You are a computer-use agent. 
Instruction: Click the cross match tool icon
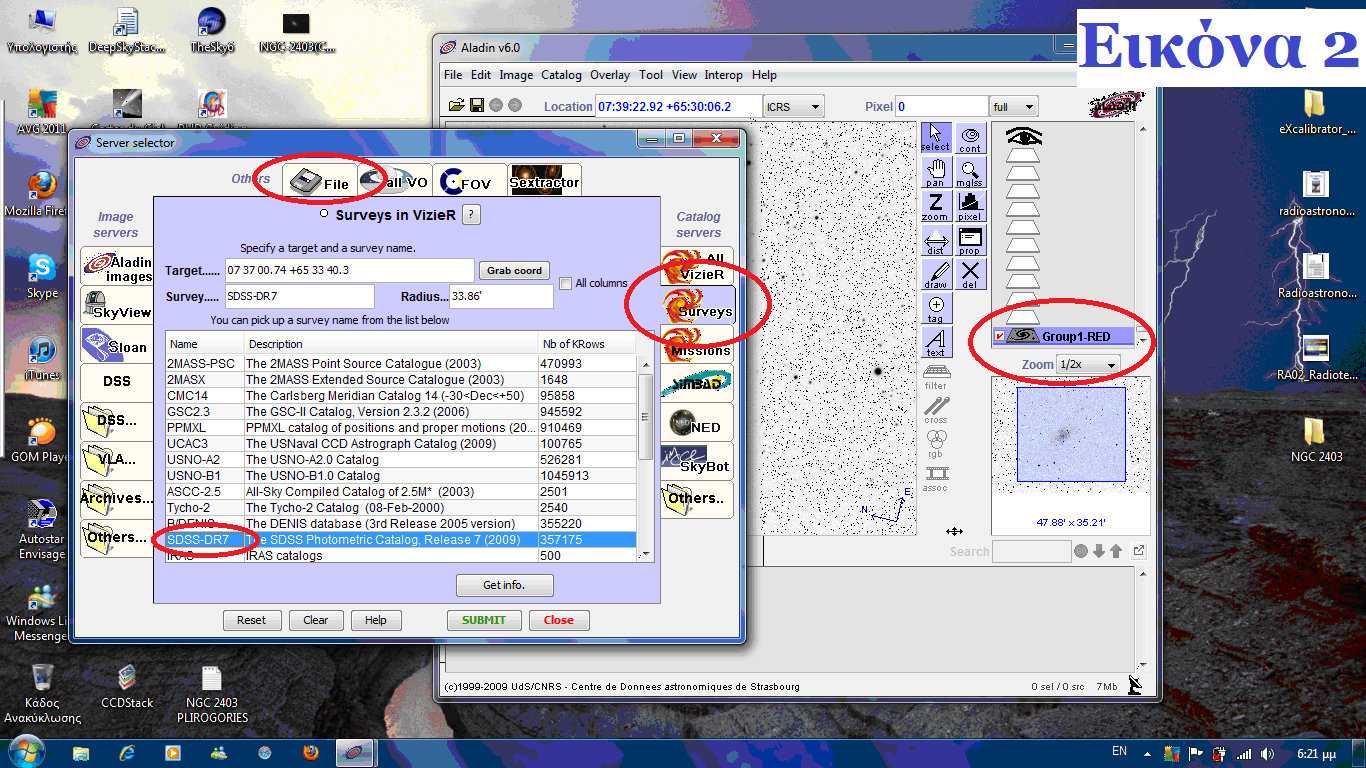pyautogui.click(x=935, y=410)
